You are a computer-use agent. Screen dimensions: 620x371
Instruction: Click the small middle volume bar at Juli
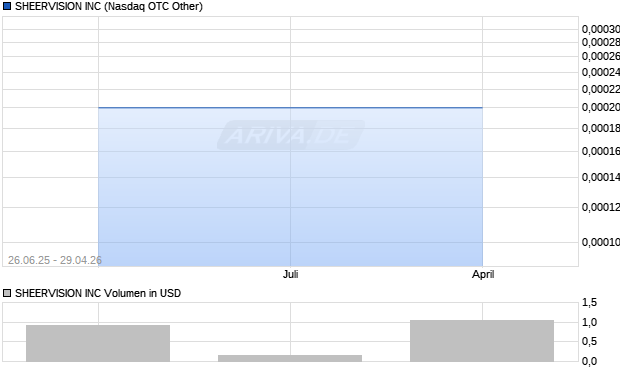[290, 358]
